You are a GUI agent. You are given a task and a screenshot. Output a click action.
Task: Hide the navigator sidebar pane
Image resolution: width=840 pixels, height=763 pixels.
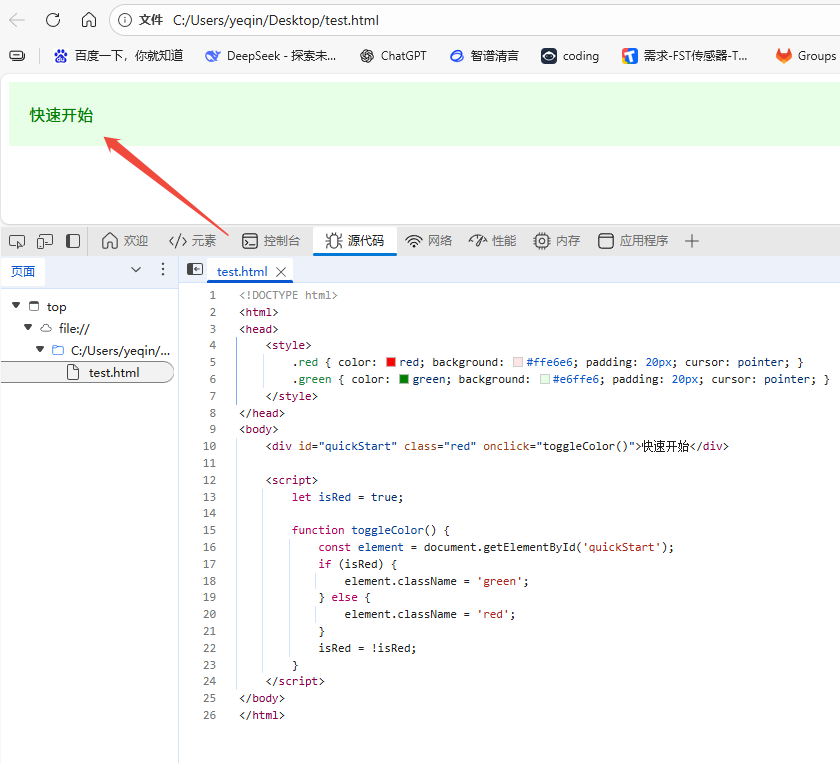click(x=195, y=270)
